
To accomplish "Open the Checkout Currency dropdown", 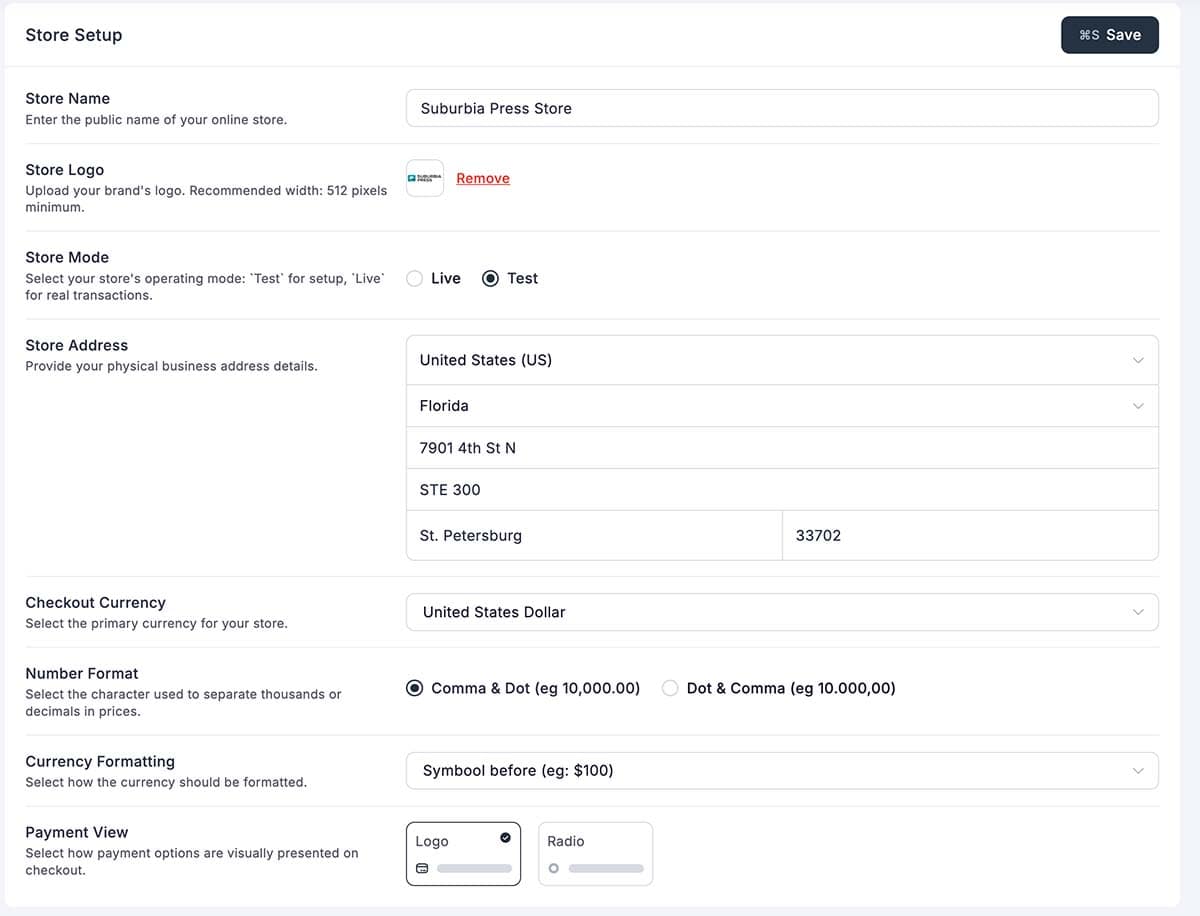I will (781, 612).
